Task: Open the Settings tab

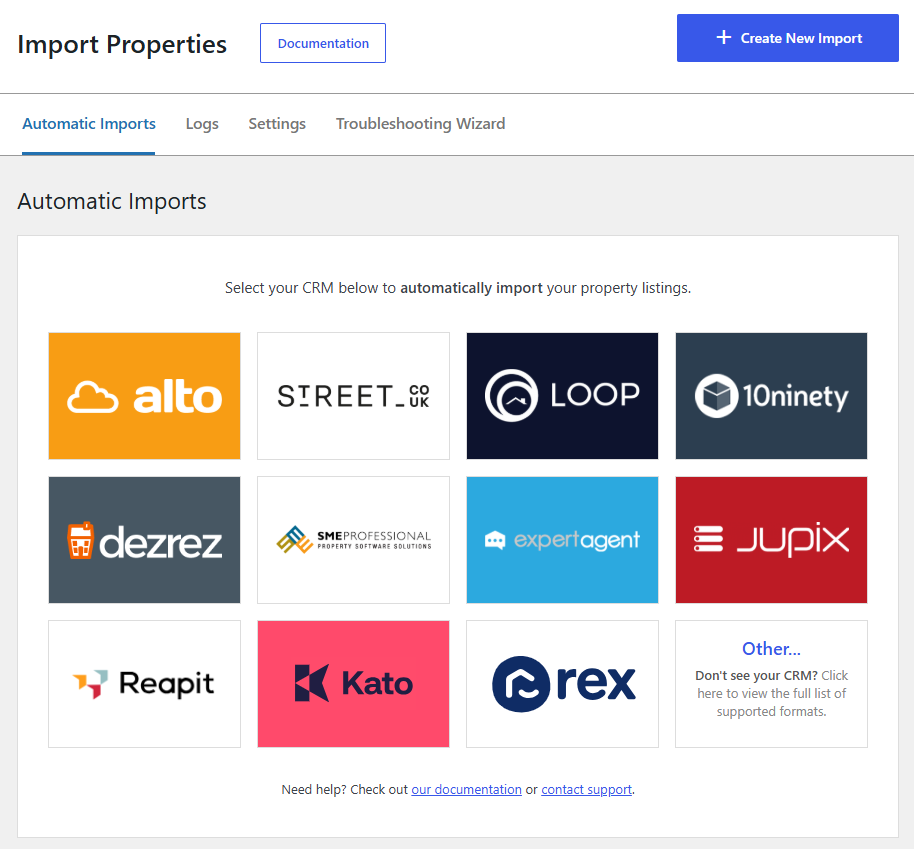Action: click(277, 124)
